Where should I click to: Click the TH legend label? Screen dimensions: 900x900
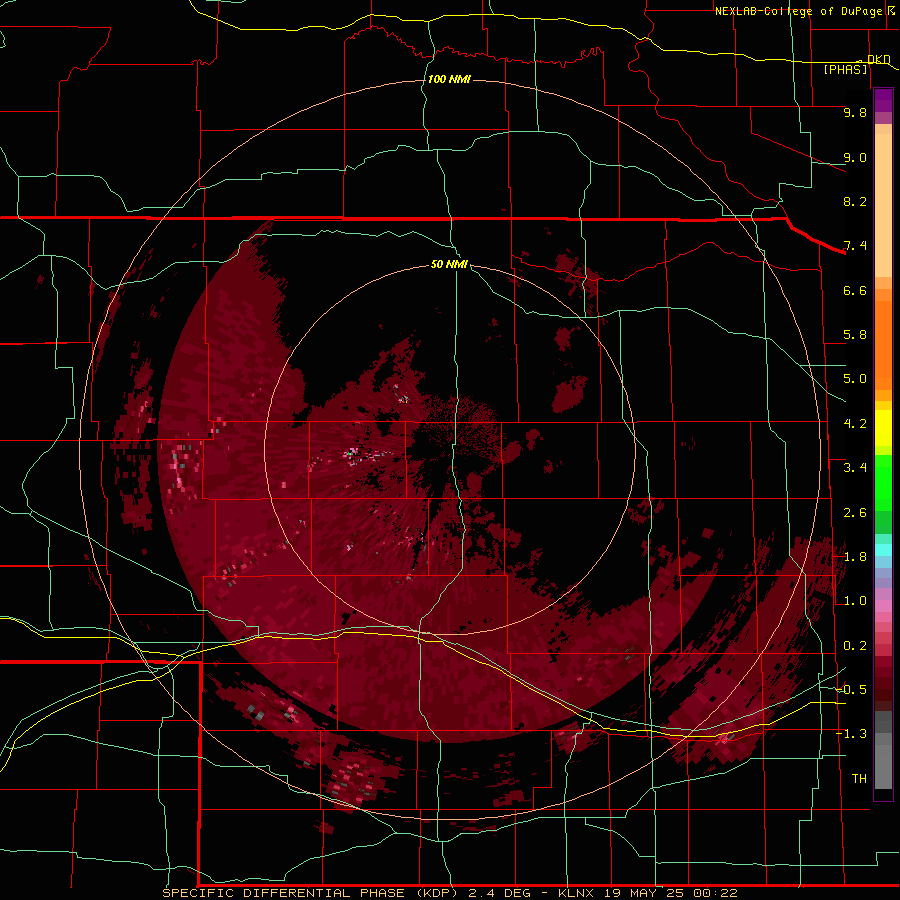click(x=859, y=779)
